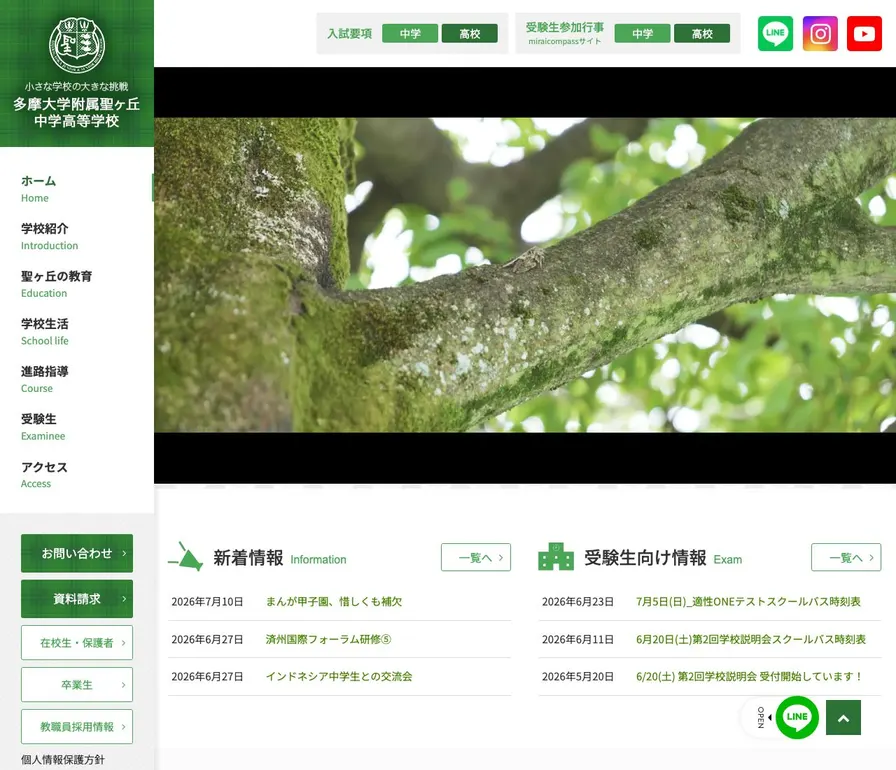Click 一覧へ button for 受験生向け情報

(846, 557)
